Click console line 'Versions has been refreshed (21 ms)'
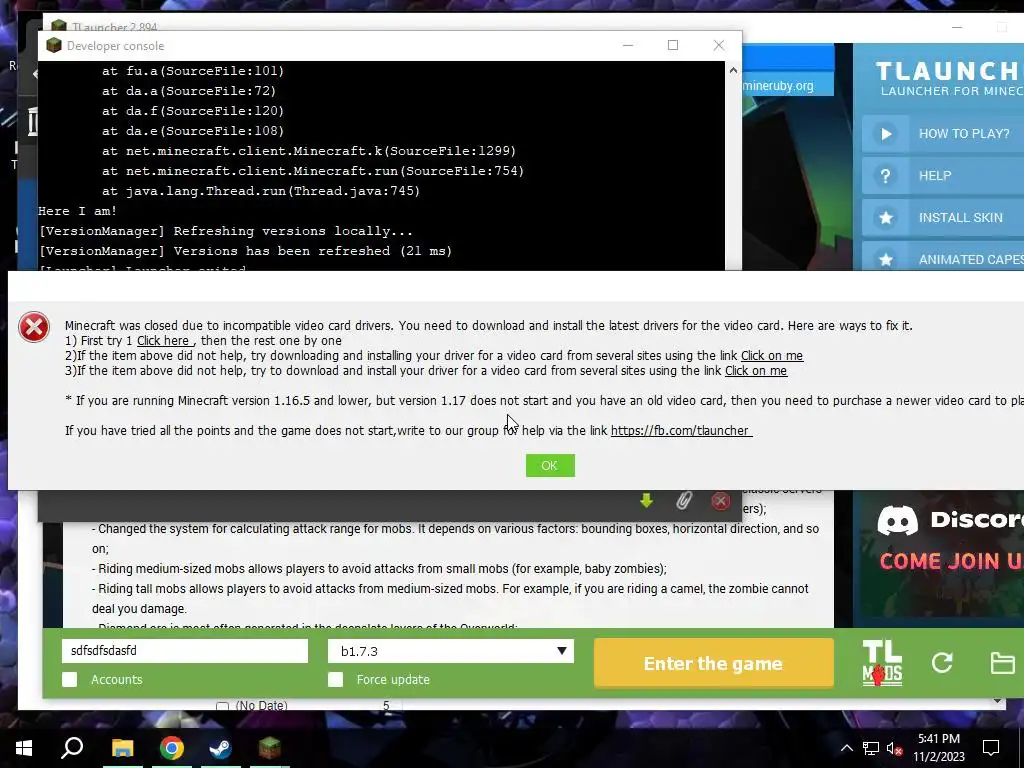 [x=246, y=251]
